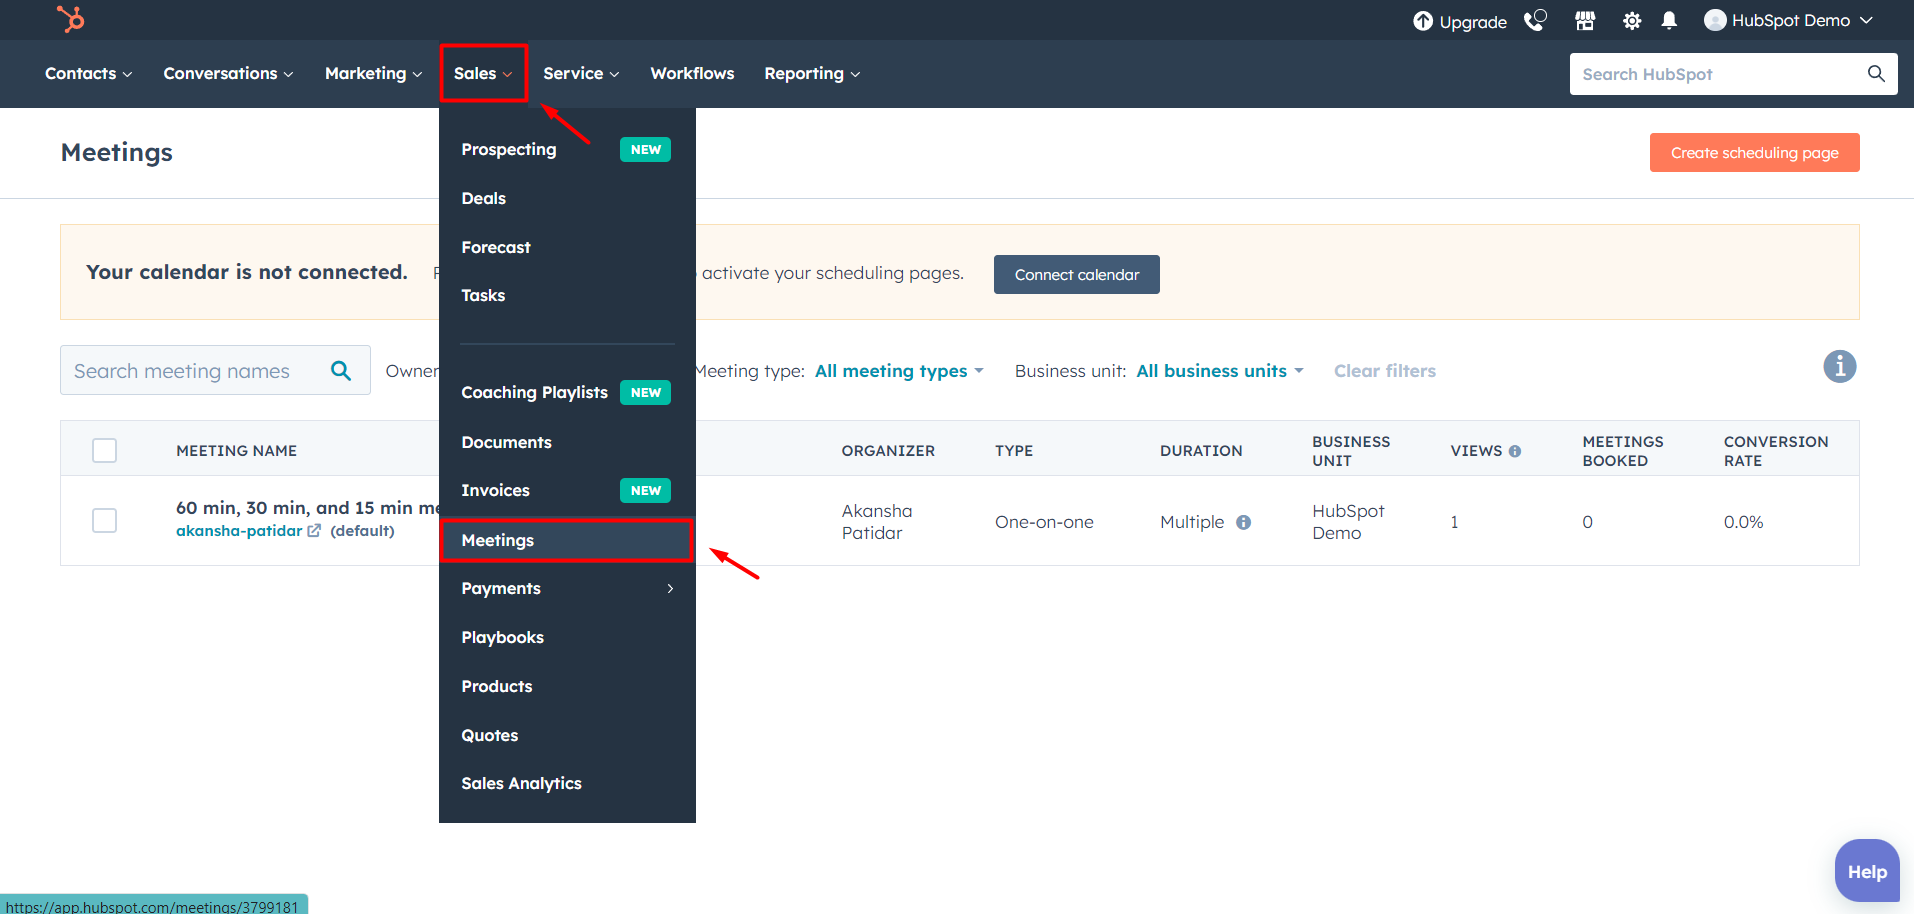
Task: Open the Help chat button
Action: click(1867, 871)
